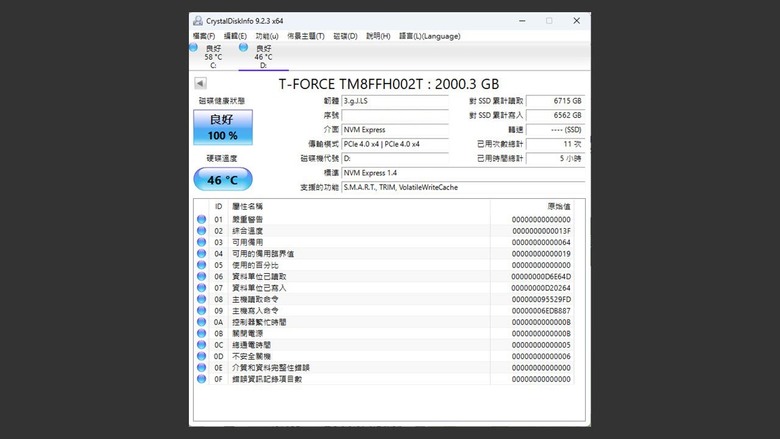Select the 主機讀取命令 attribute row name
The height and width of the screenshot is (439, 780).
pyautogui.click(x=255, y=299)
